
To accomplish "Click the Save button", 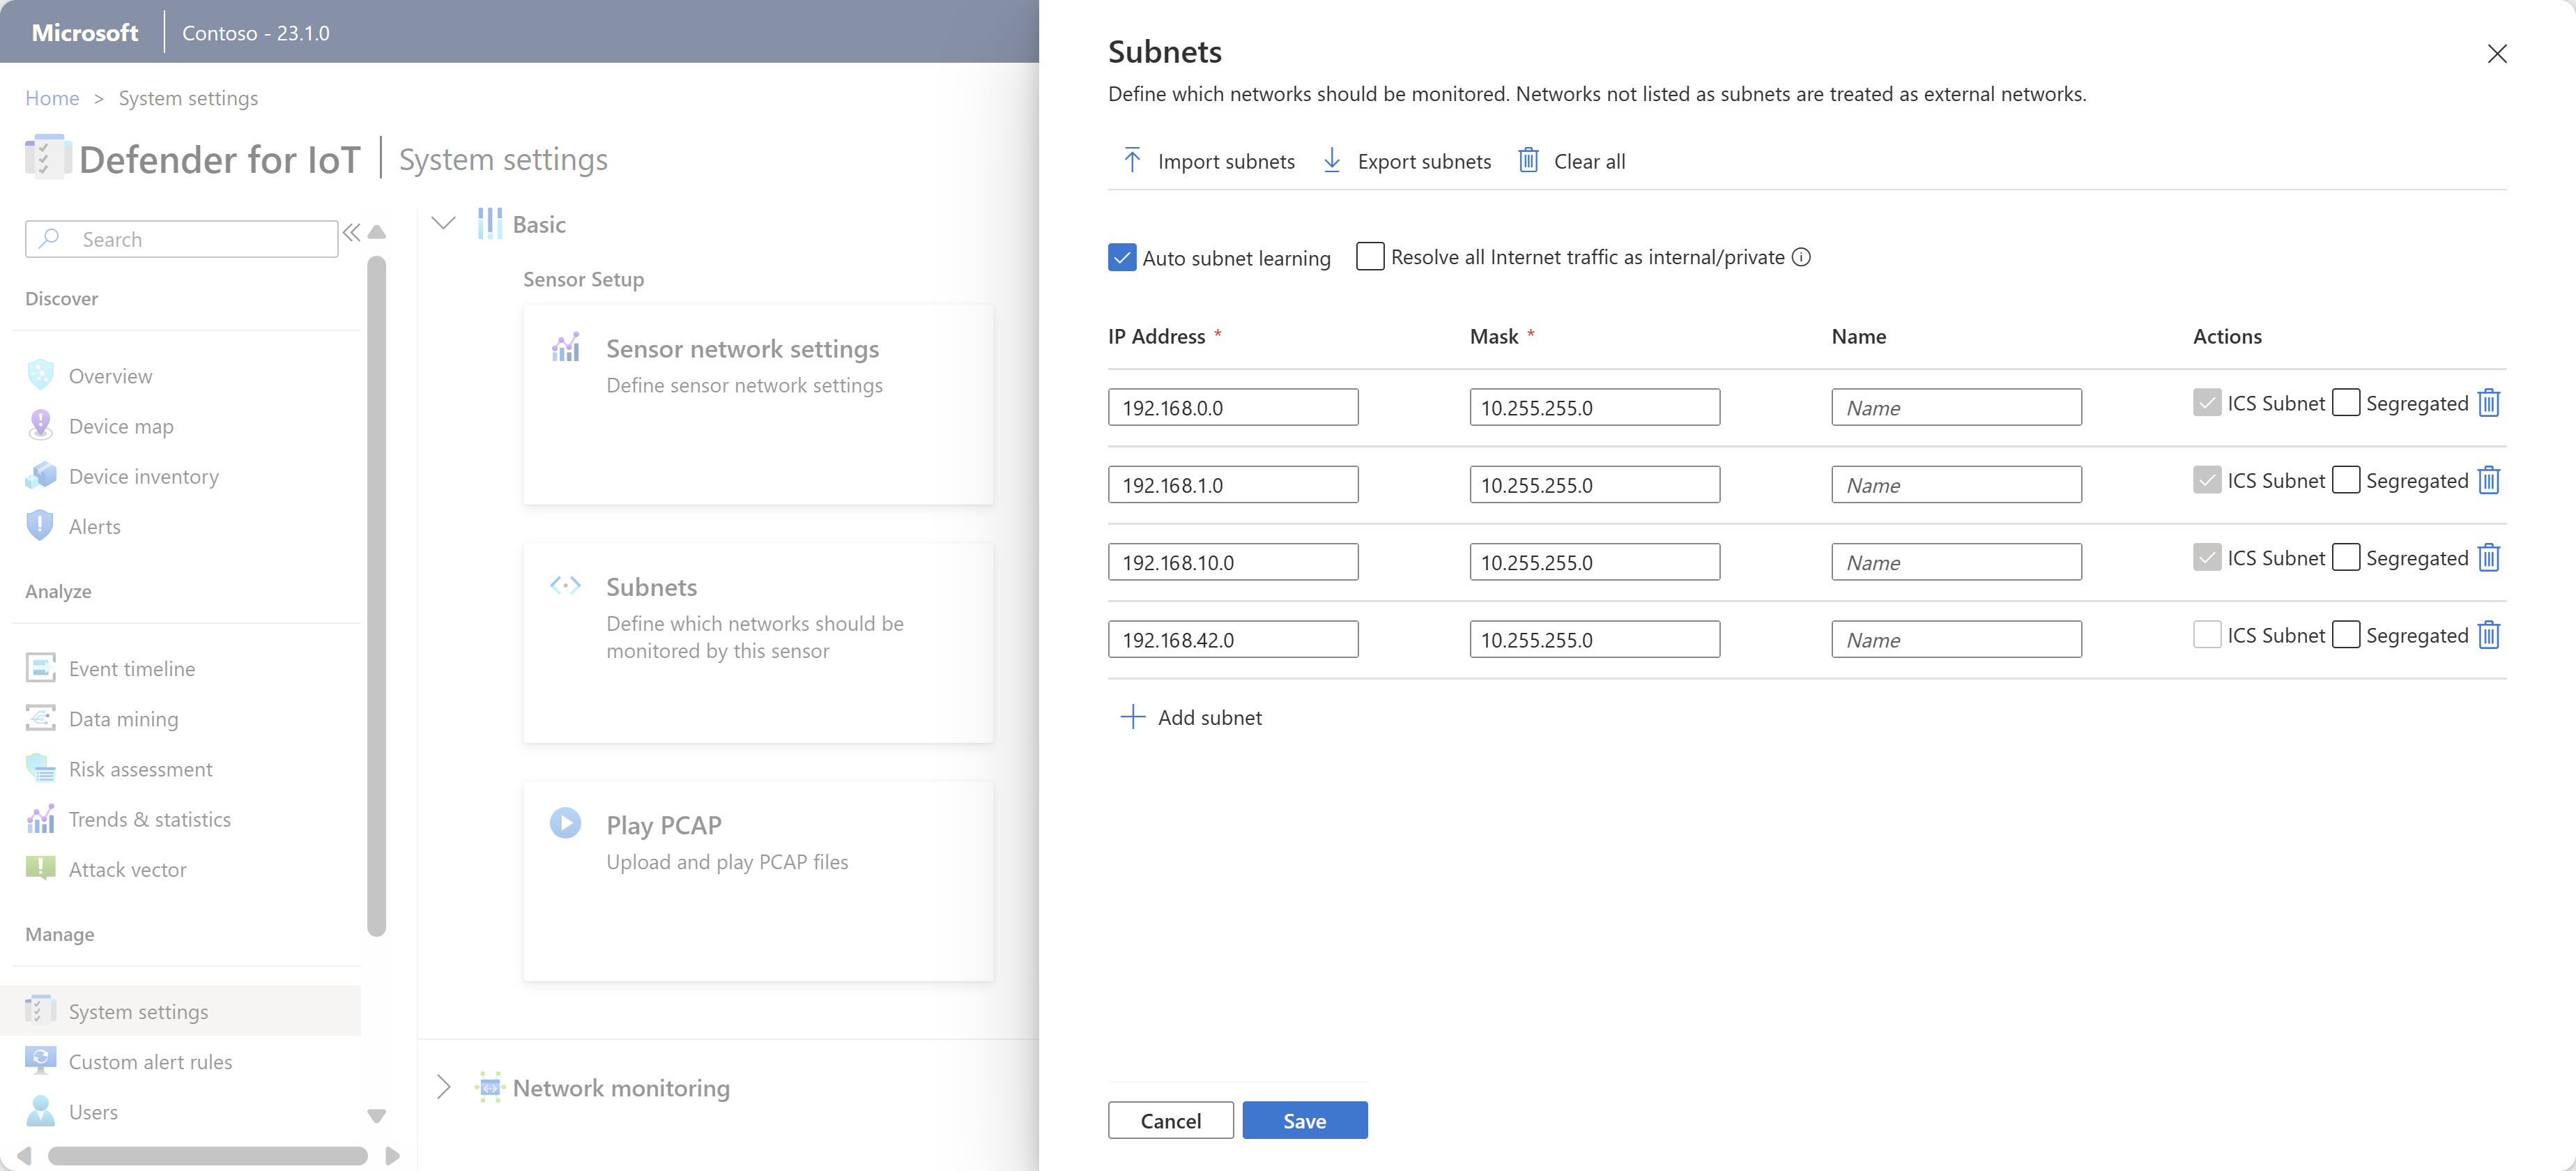I will [x=1305, y=1119].
